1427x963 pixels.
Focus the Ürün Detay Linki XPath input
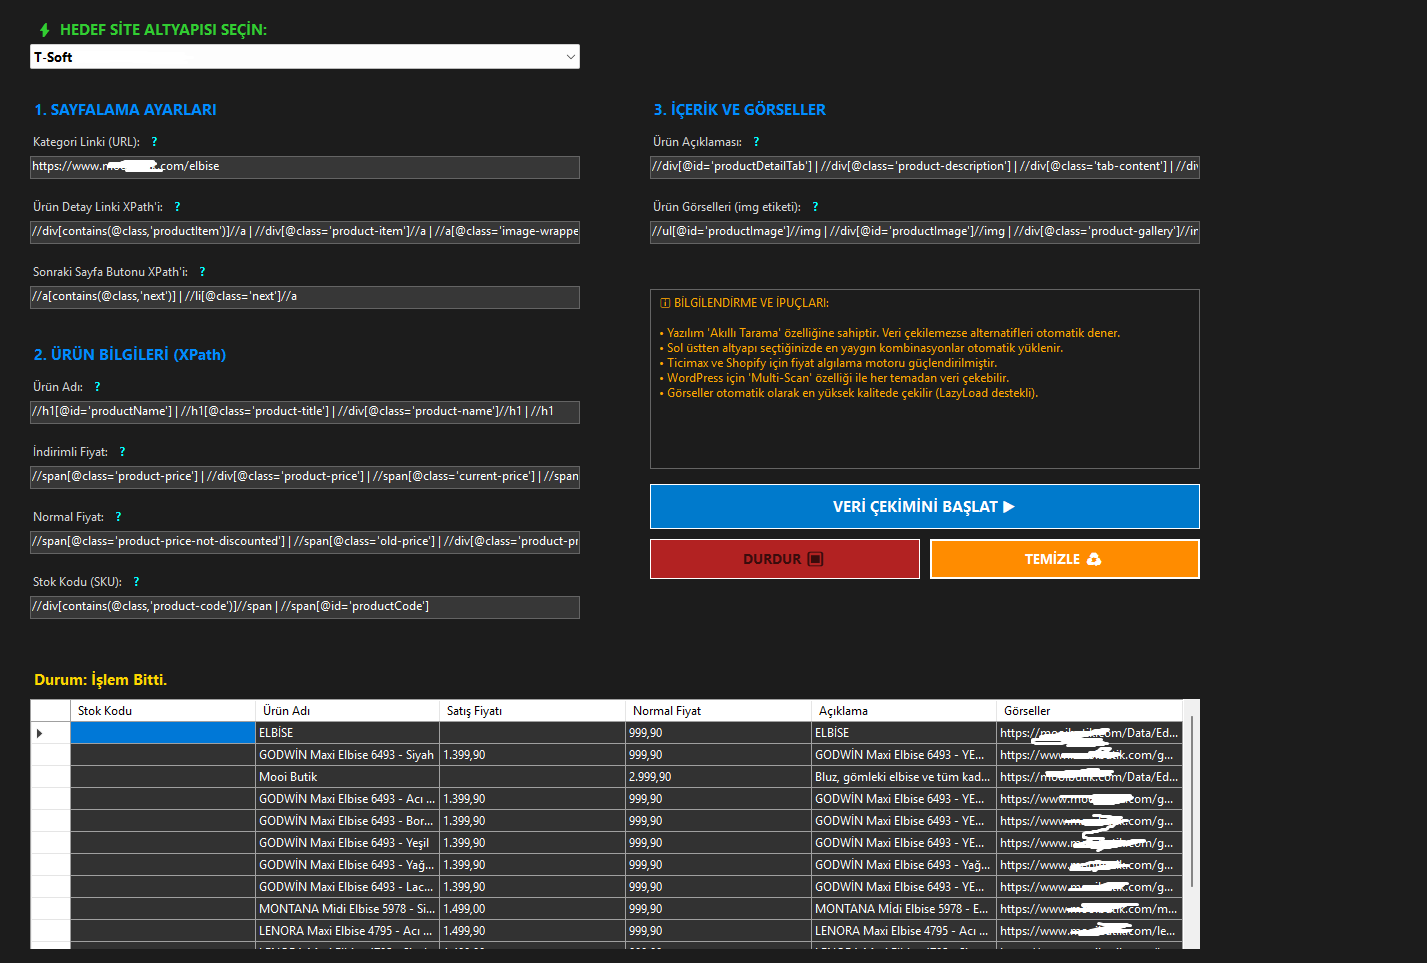(305, 232)
